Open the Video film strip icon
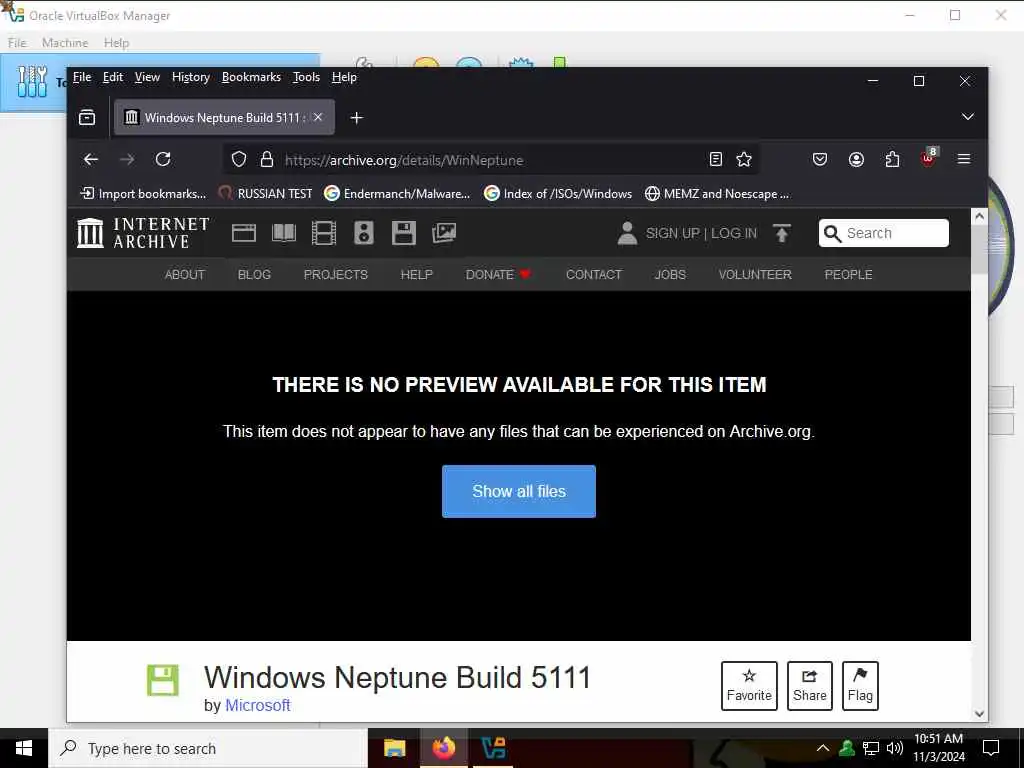The image size is (1024, 768). pyautogui.click(x=324, y=233)
